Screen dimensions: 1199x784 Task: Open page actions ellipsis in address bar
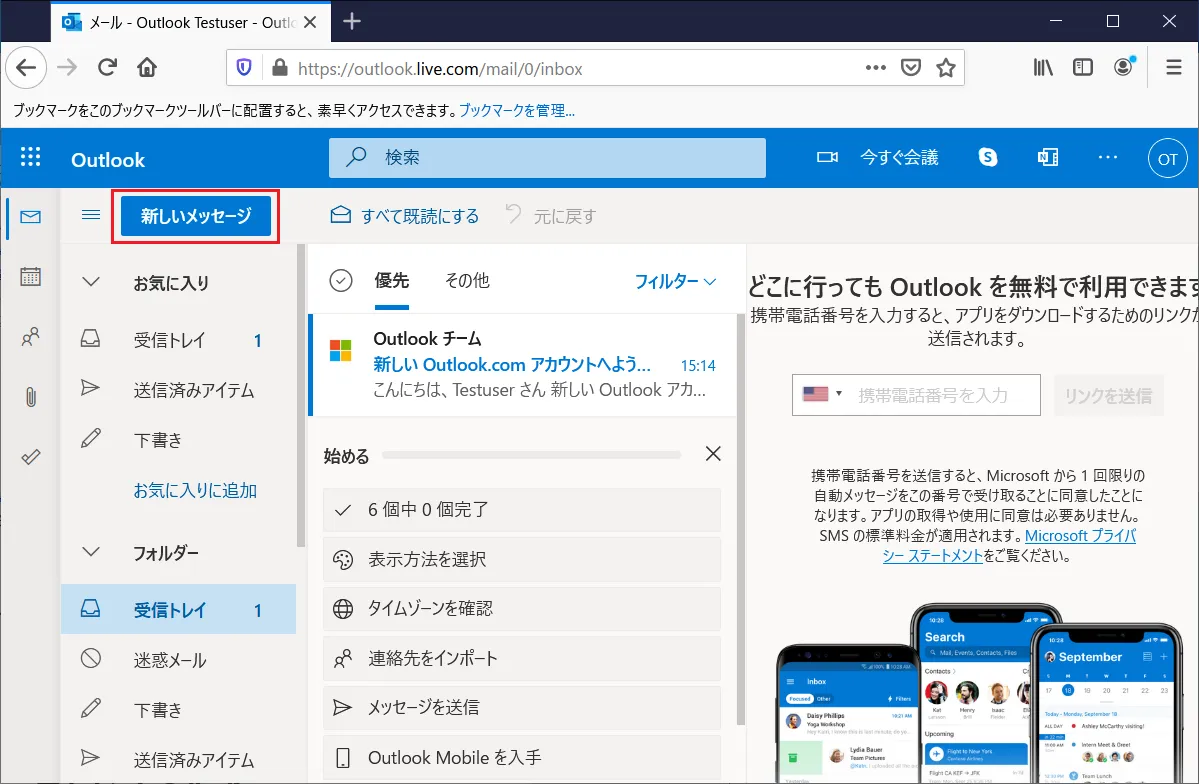876,68
